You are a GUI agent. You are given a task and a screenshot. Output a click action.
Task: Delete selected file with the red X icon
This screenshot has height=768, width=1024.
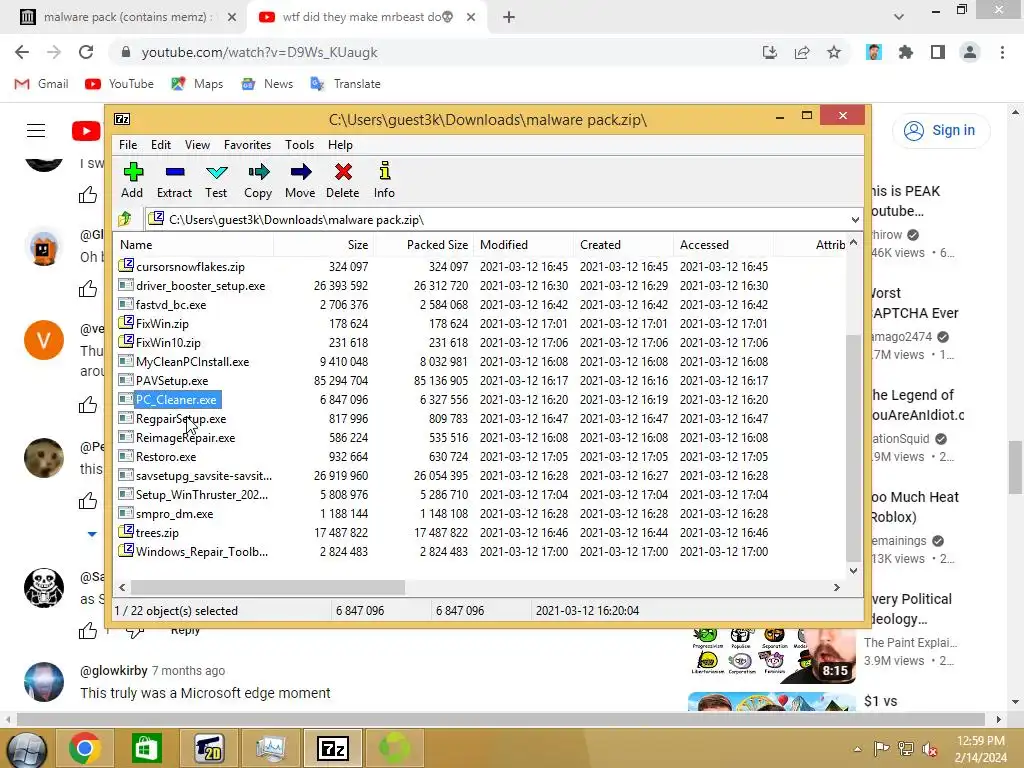[x=343, y=180]
